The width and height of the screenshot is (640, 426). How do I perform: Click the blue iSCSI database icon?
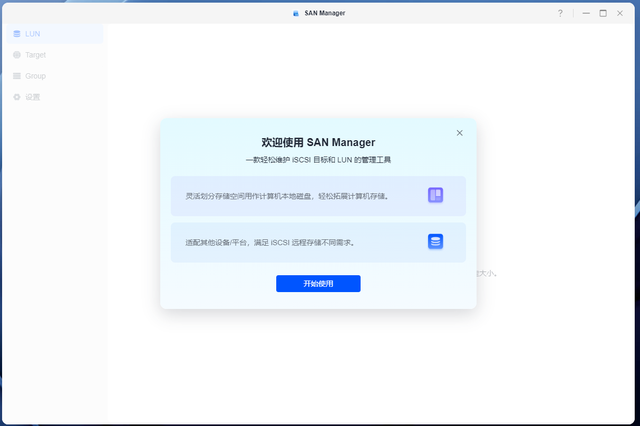point(436,242)
